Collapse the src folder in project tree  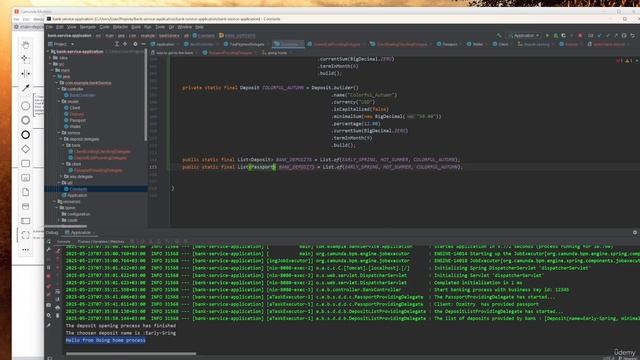51,64
